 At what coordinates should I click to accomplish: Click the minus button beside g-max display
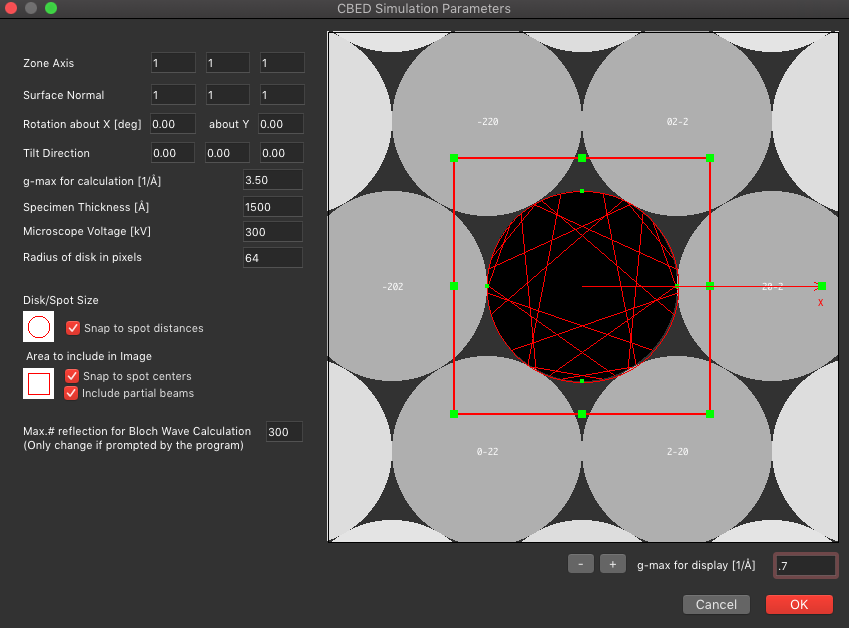coord(580,564)
